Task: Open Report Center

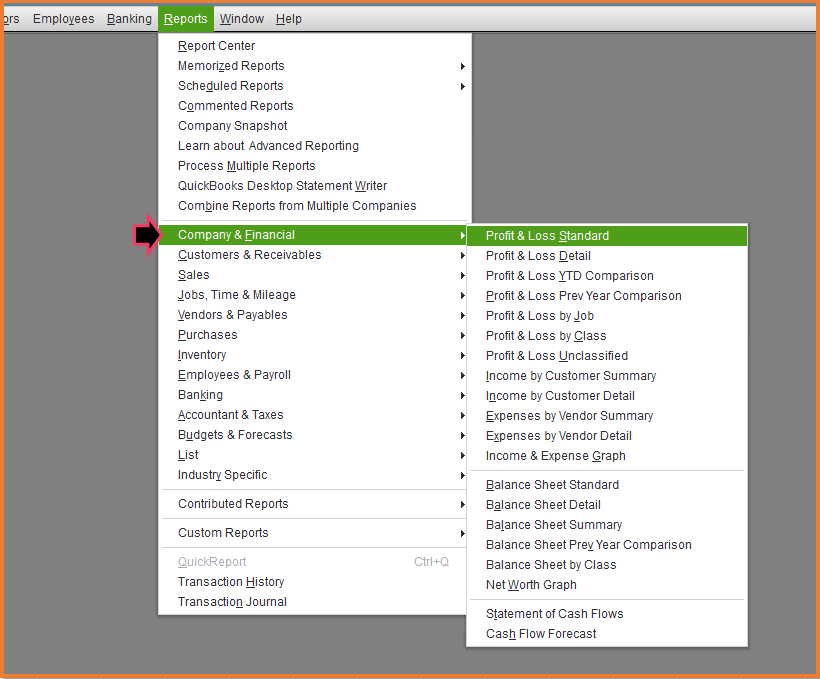Action: click(315, 46)
